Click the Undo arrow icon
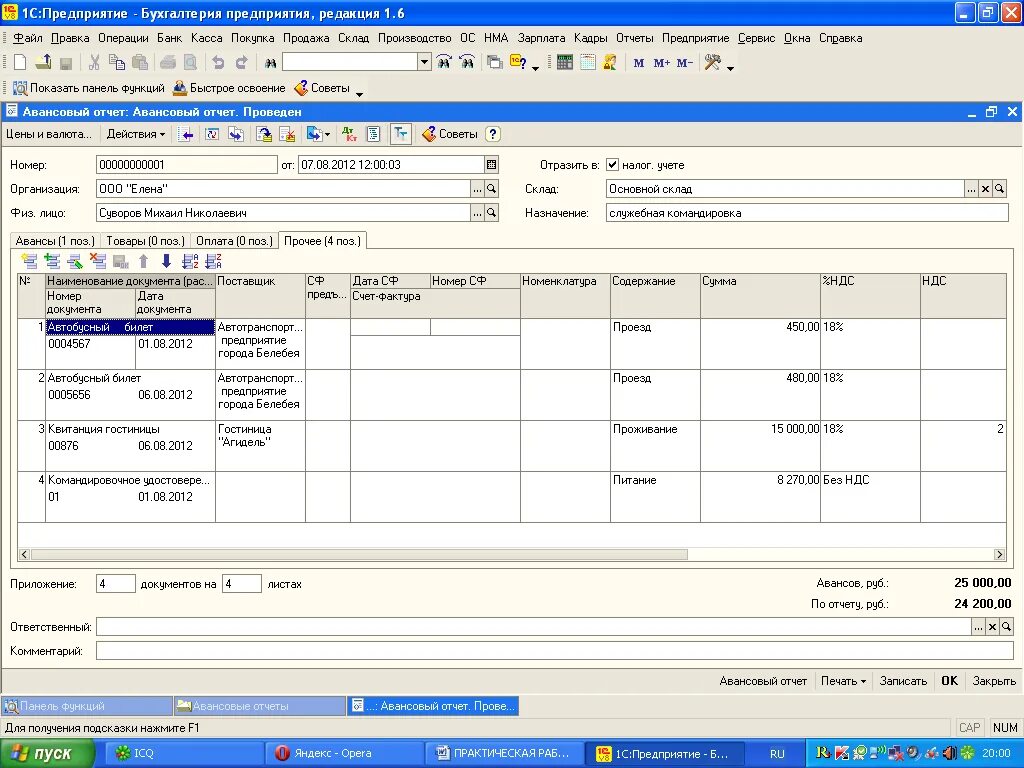 (218, 63)
